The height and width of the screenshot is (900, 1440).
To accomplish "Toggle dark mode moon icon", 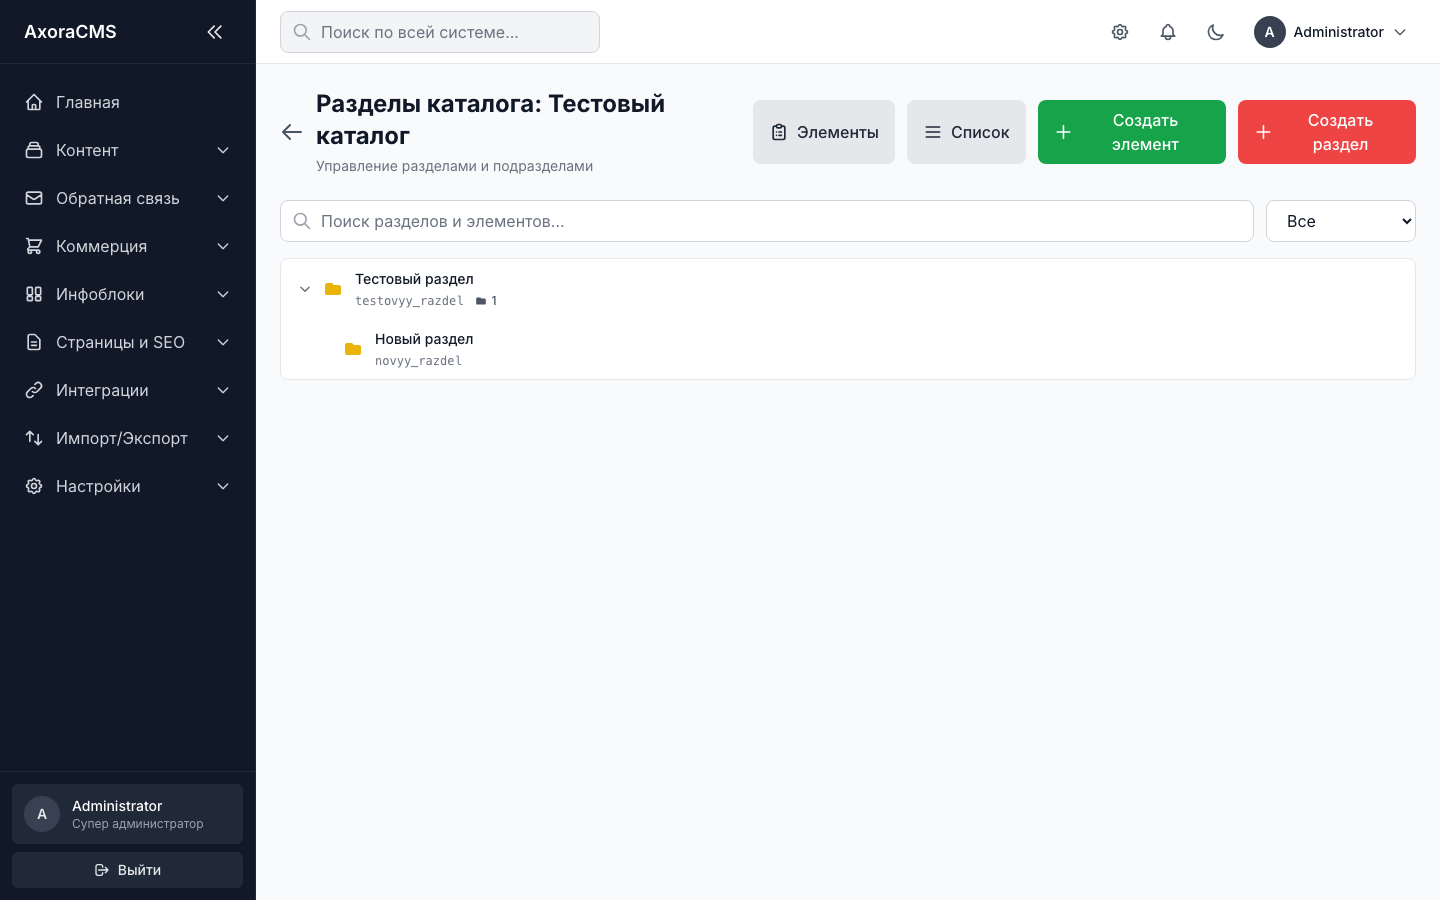I will [1216, 32].
